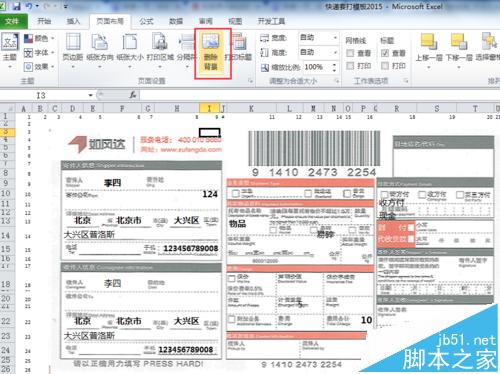Image resolution: width=500 pixels, height=374 pixels.
Task: Expand the quick access toolbar customize arrow
Action: [x=66, y=6]
